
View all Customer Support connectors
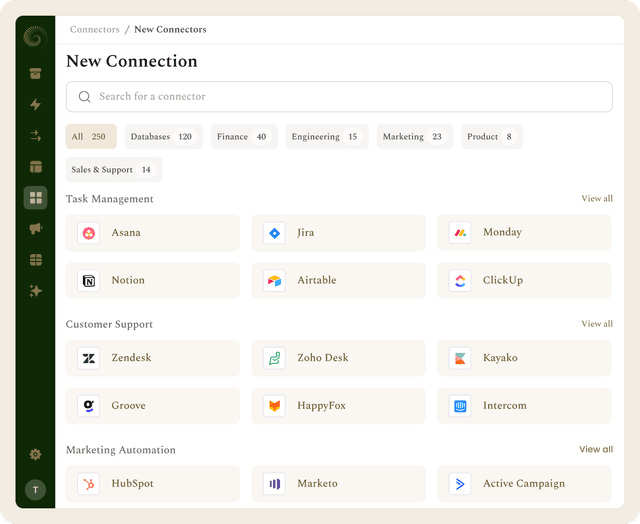[597, 324]
